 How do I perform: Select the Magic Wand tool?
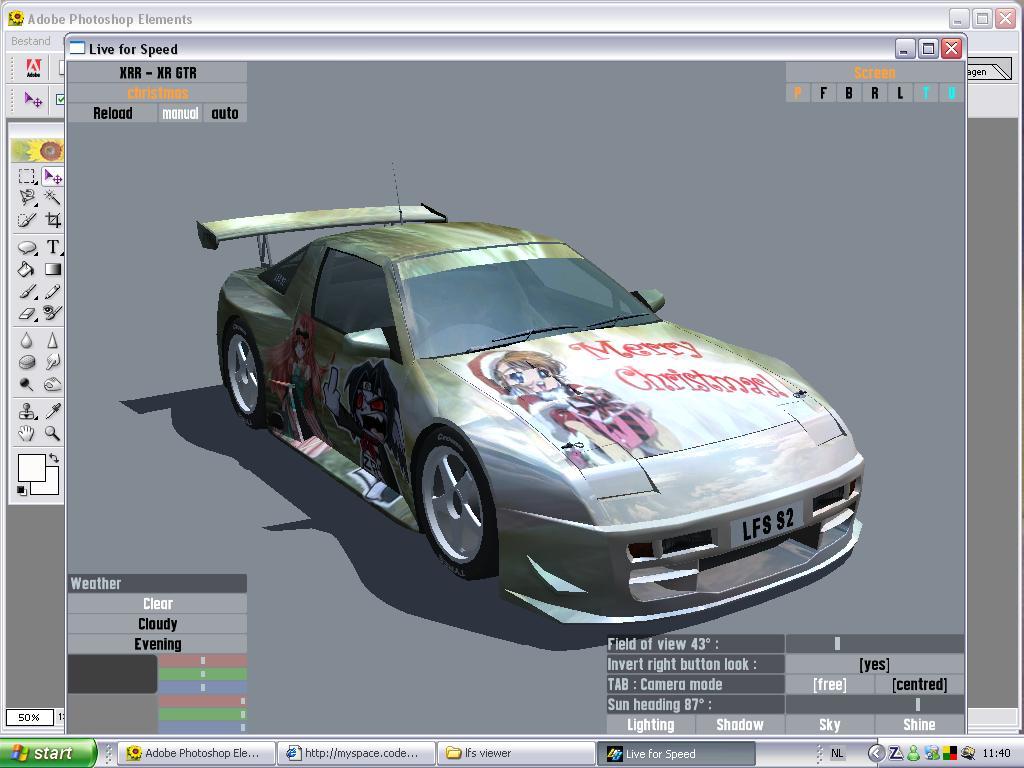click(52, 198)
